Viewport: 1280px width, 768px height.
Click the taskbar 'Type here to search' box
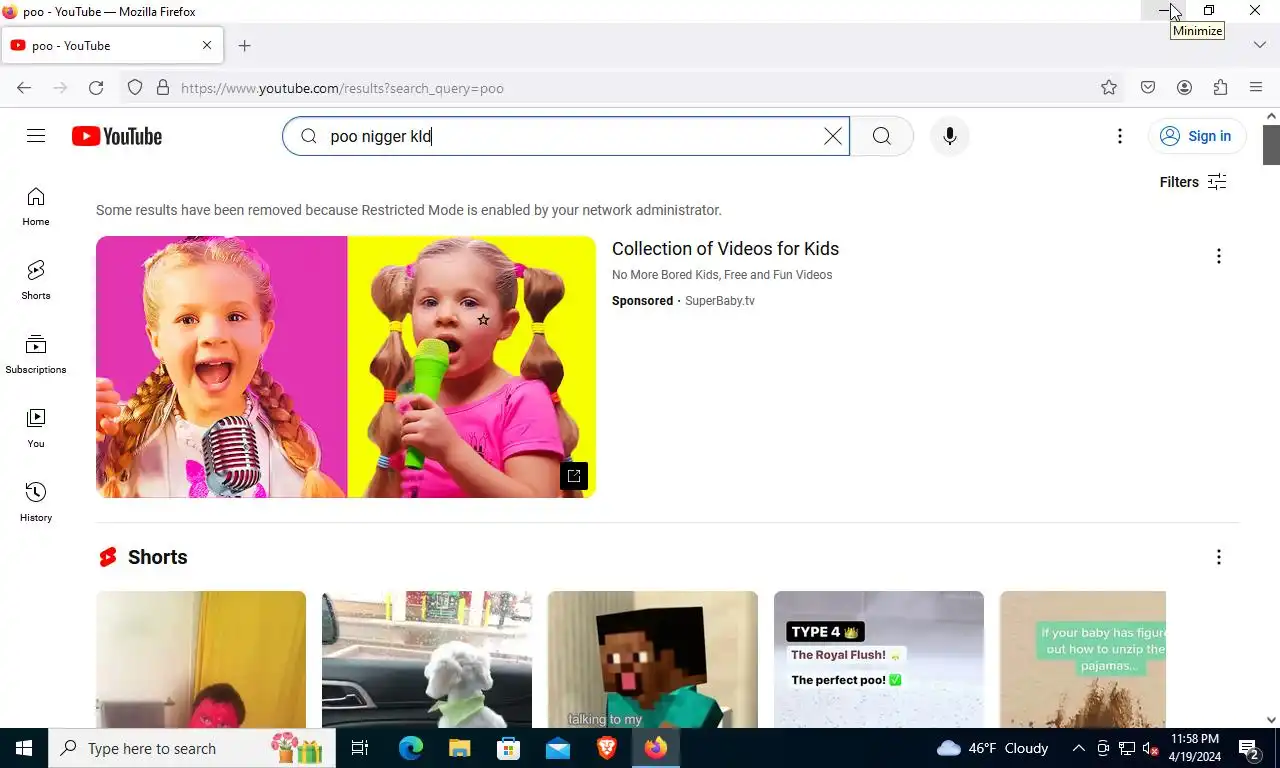(190, 748)
